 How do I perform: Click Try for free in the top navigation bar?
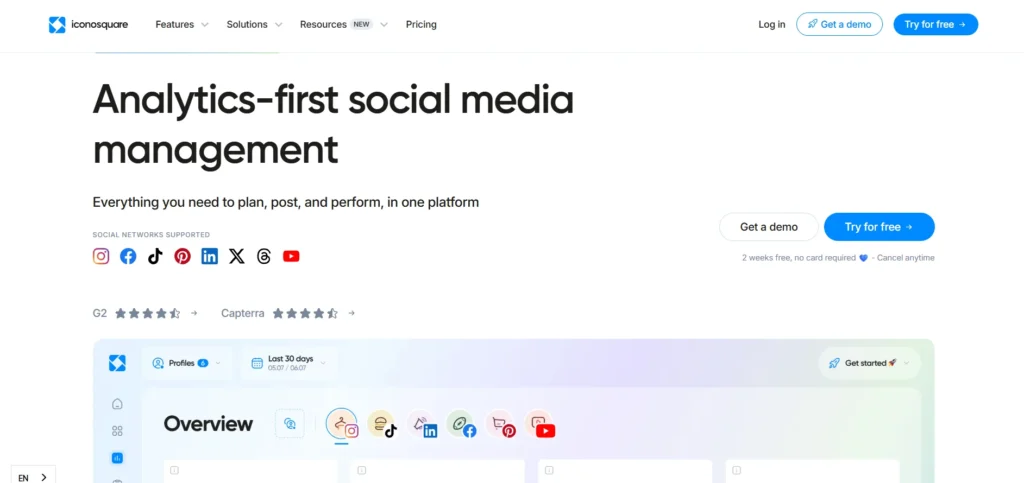[935, 25]
